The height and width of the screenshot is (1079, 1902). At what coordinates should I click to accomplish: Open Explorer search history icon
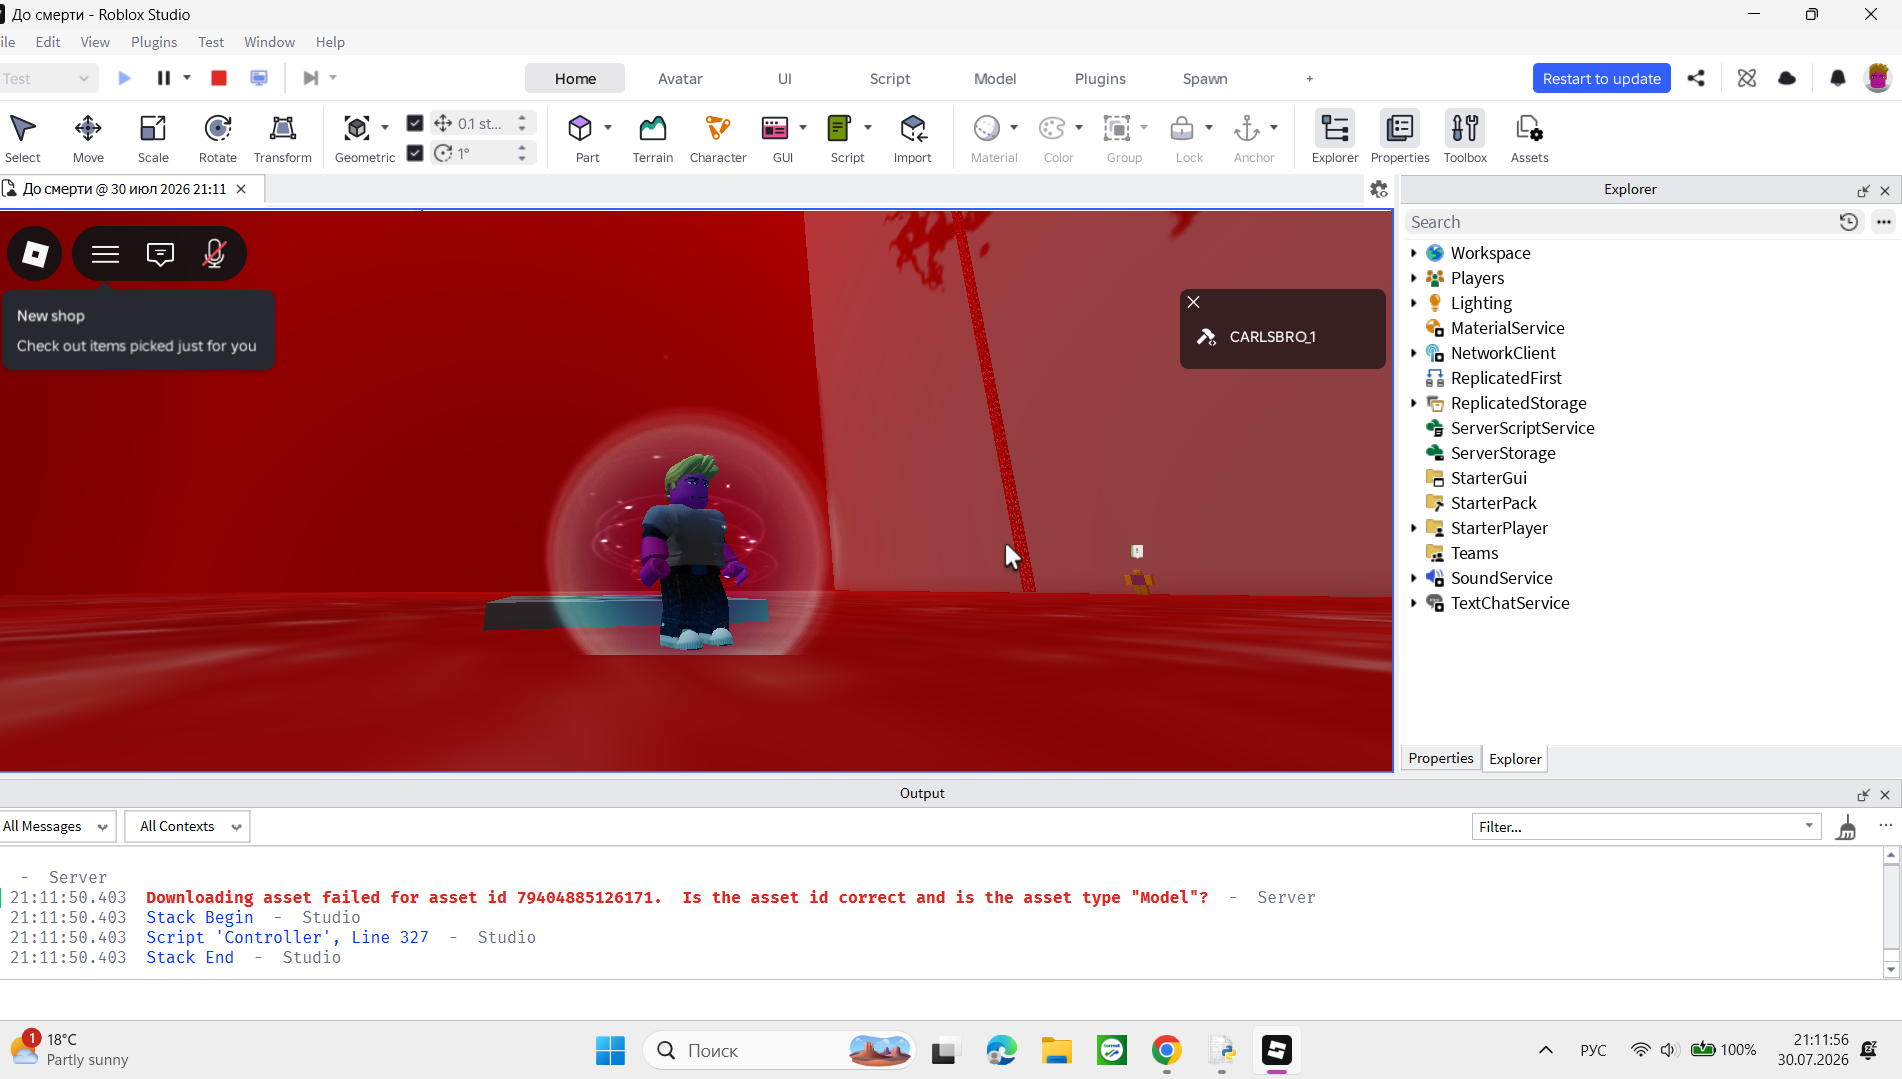click(1848, 222)
